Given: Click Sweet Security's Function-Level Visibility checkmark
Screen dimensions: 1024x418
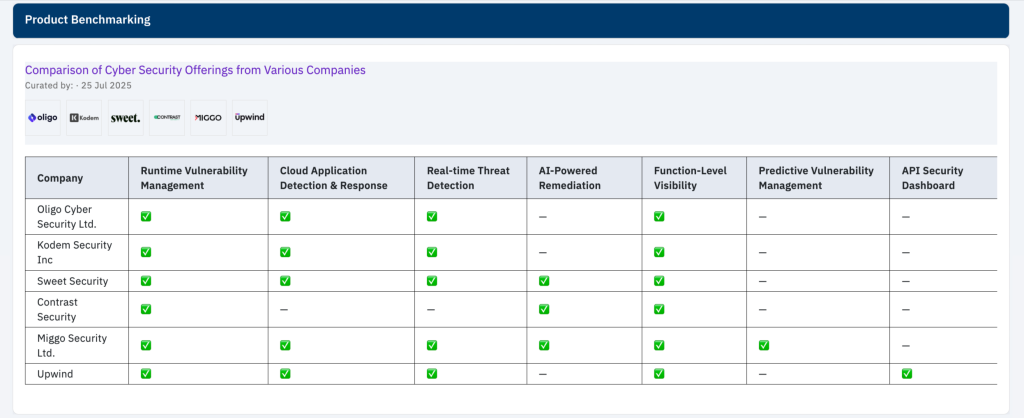Looking at the screenshot, I should pyautogui.click(x=659, y=281).
